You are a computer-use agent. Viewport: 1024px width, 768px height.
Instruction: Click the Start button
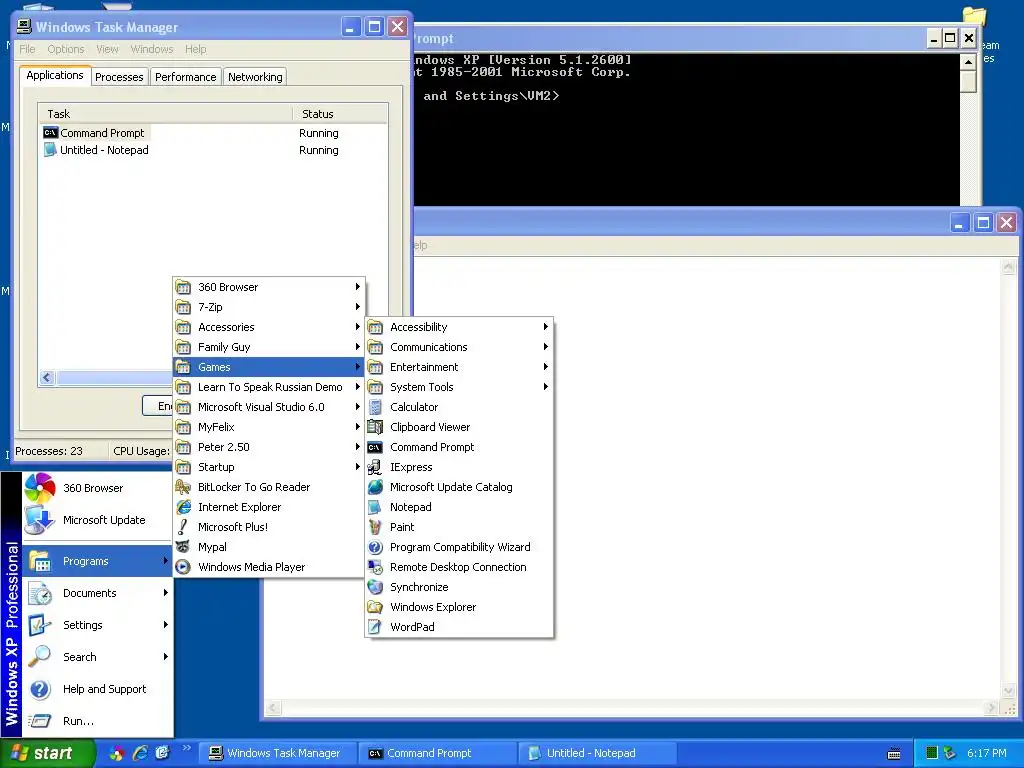(47, 753)
